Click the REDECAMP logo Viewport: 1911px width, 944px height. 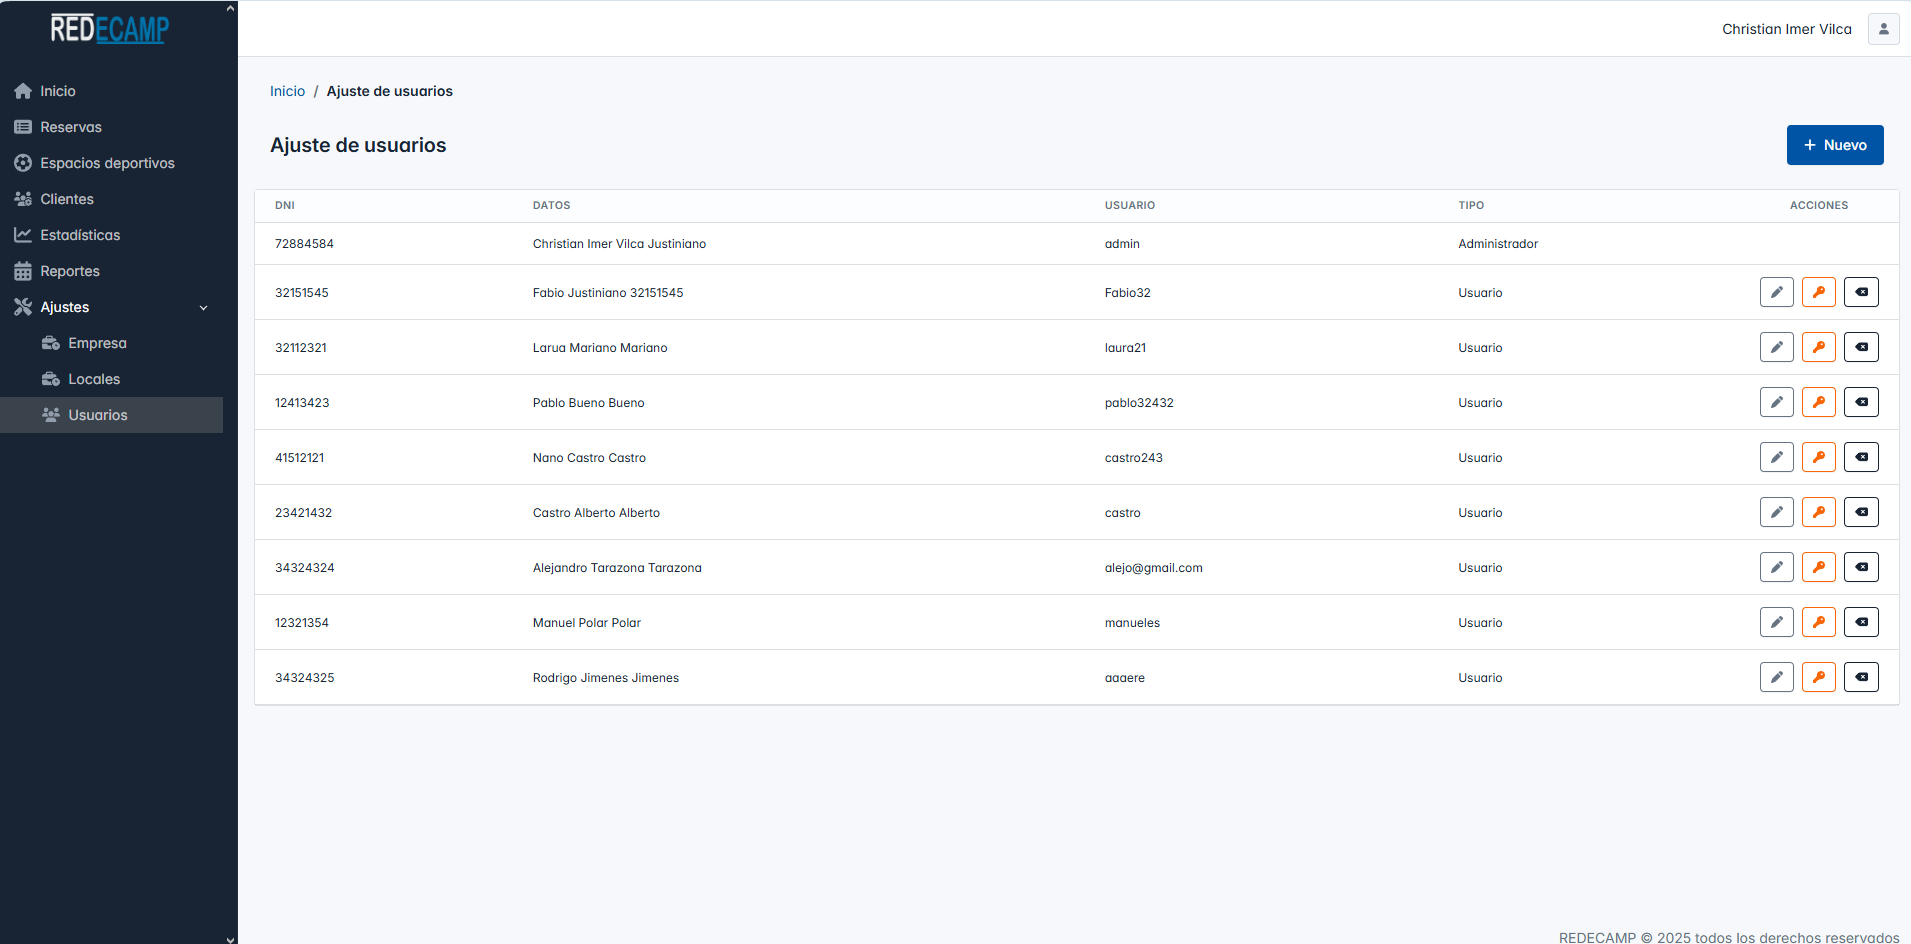110,29
